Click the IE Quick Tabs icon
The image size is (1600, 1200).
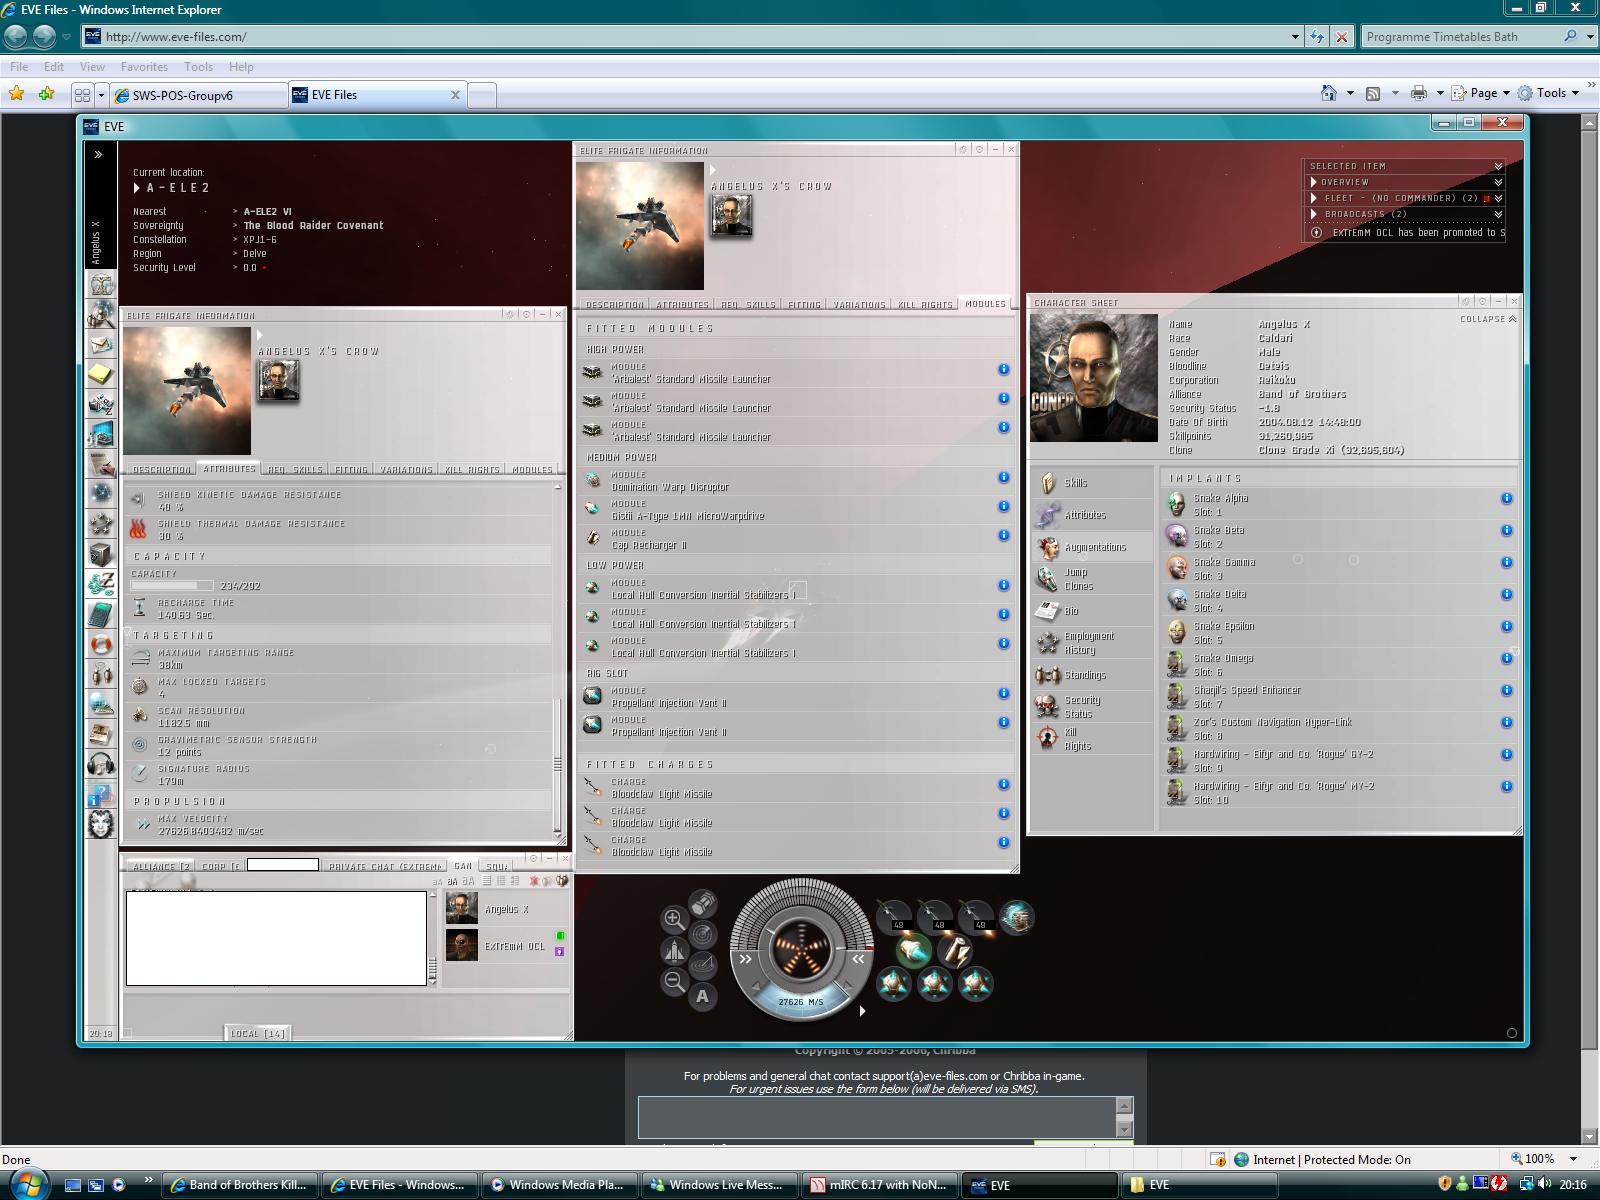tap(82, 95)
